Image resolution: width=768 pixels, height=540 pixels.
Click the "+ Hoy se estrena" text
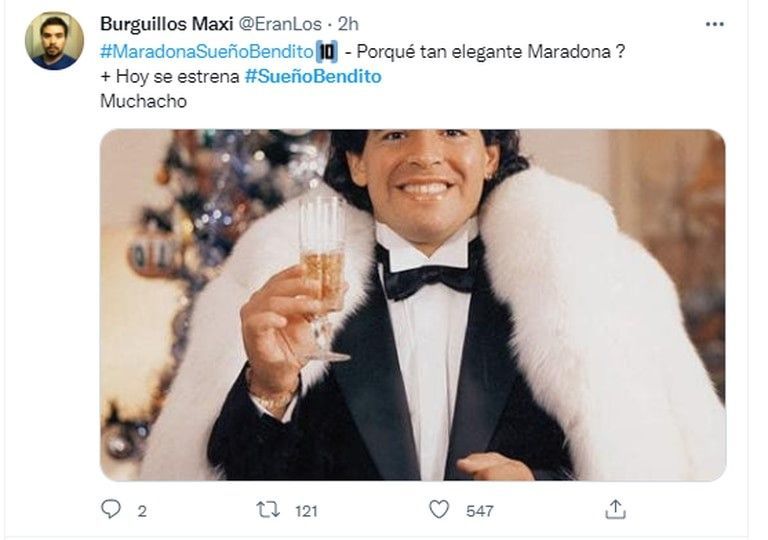(170, 77)
